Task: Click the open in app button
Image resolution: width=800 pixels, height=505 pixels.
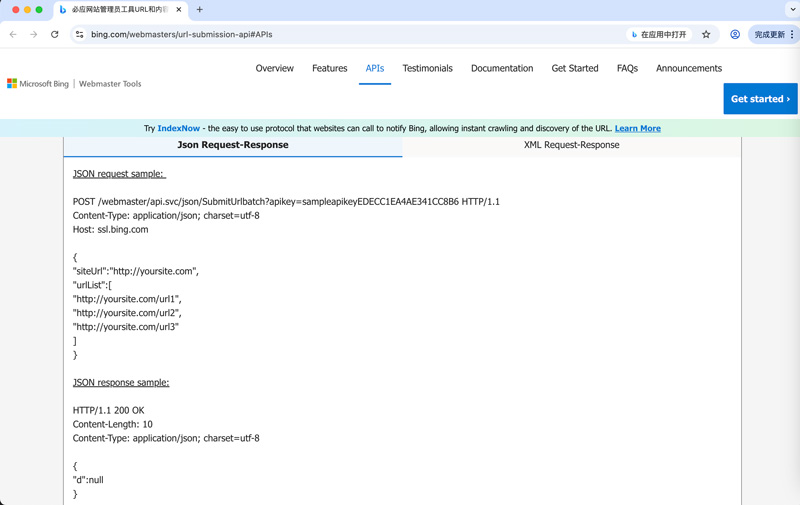Action: (659, 34)
